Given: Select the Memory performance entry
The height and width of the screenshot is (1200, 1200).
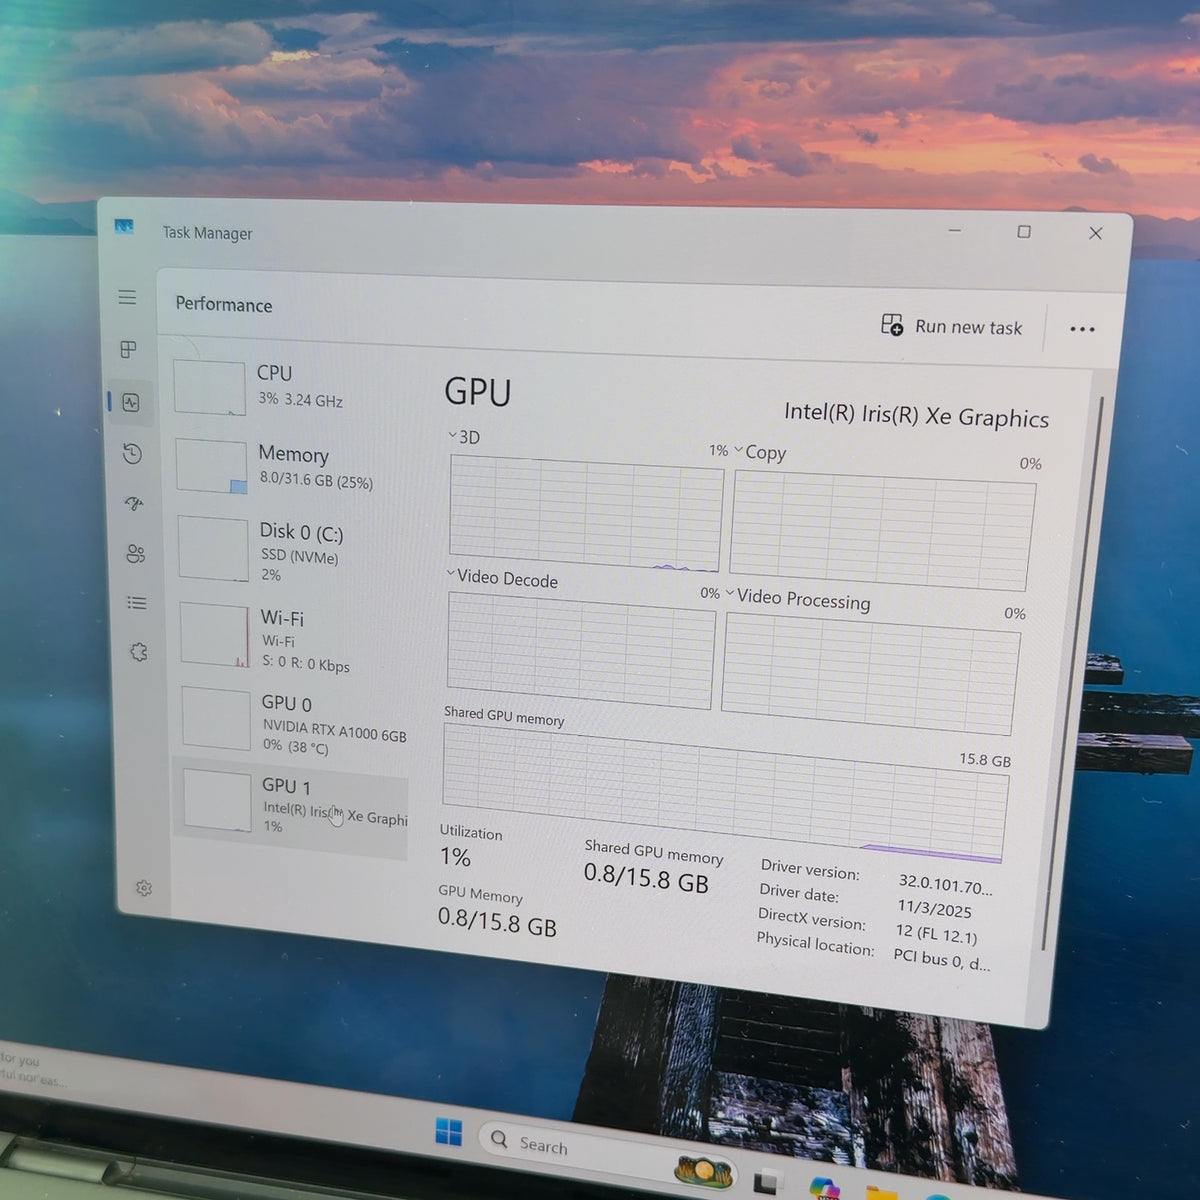Looking at the screenshot, I should pyautogui.click(x=291, y=467).
